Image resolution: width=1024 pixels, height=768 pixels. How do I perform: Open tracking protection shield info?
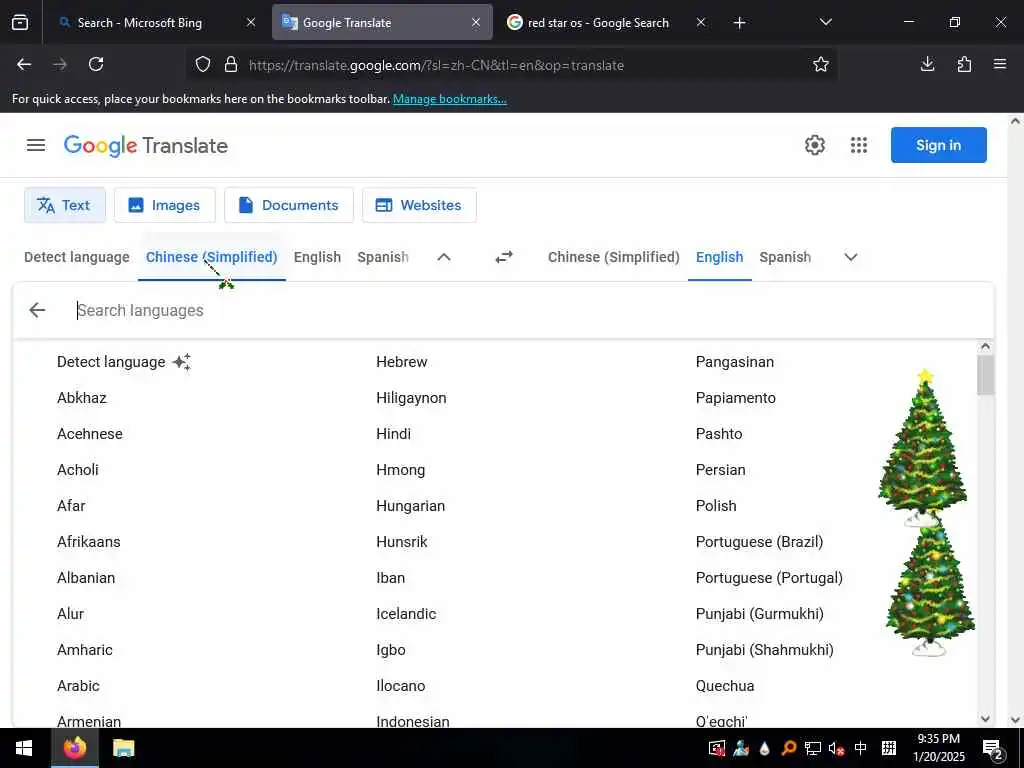[x=203, y=64]
